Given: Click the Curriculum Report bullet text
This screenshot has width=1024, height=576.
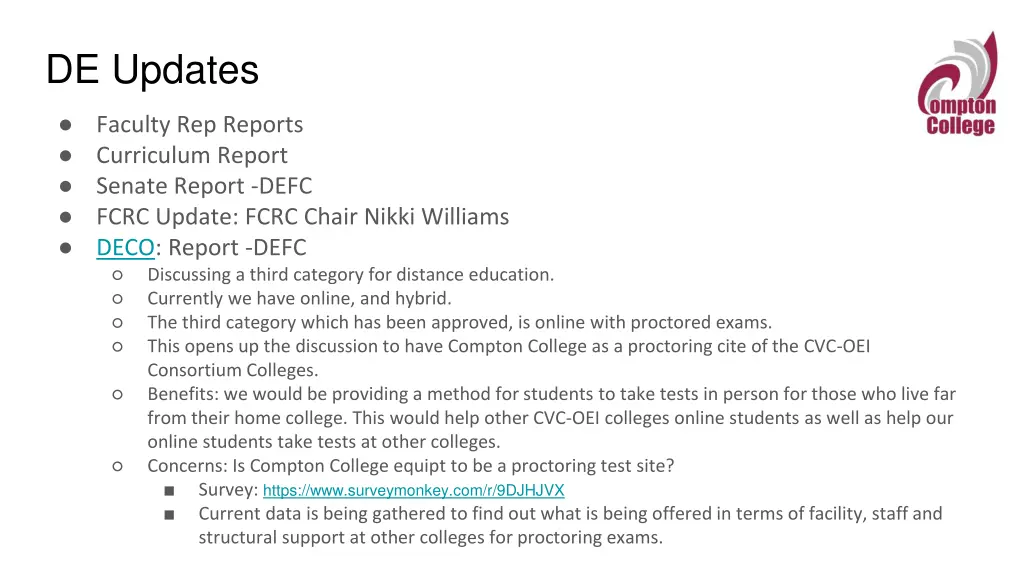Looking at the screenshot, I should 192,155.
